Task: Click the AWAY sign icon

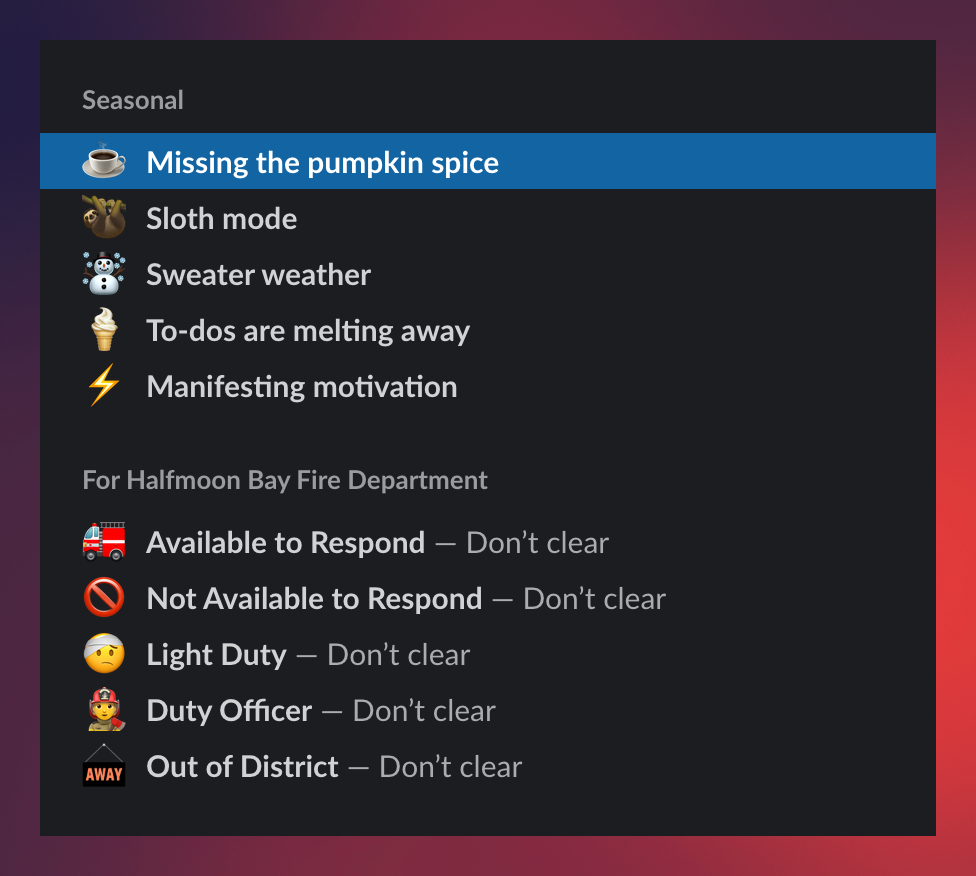Action: [x=104, y=767]
